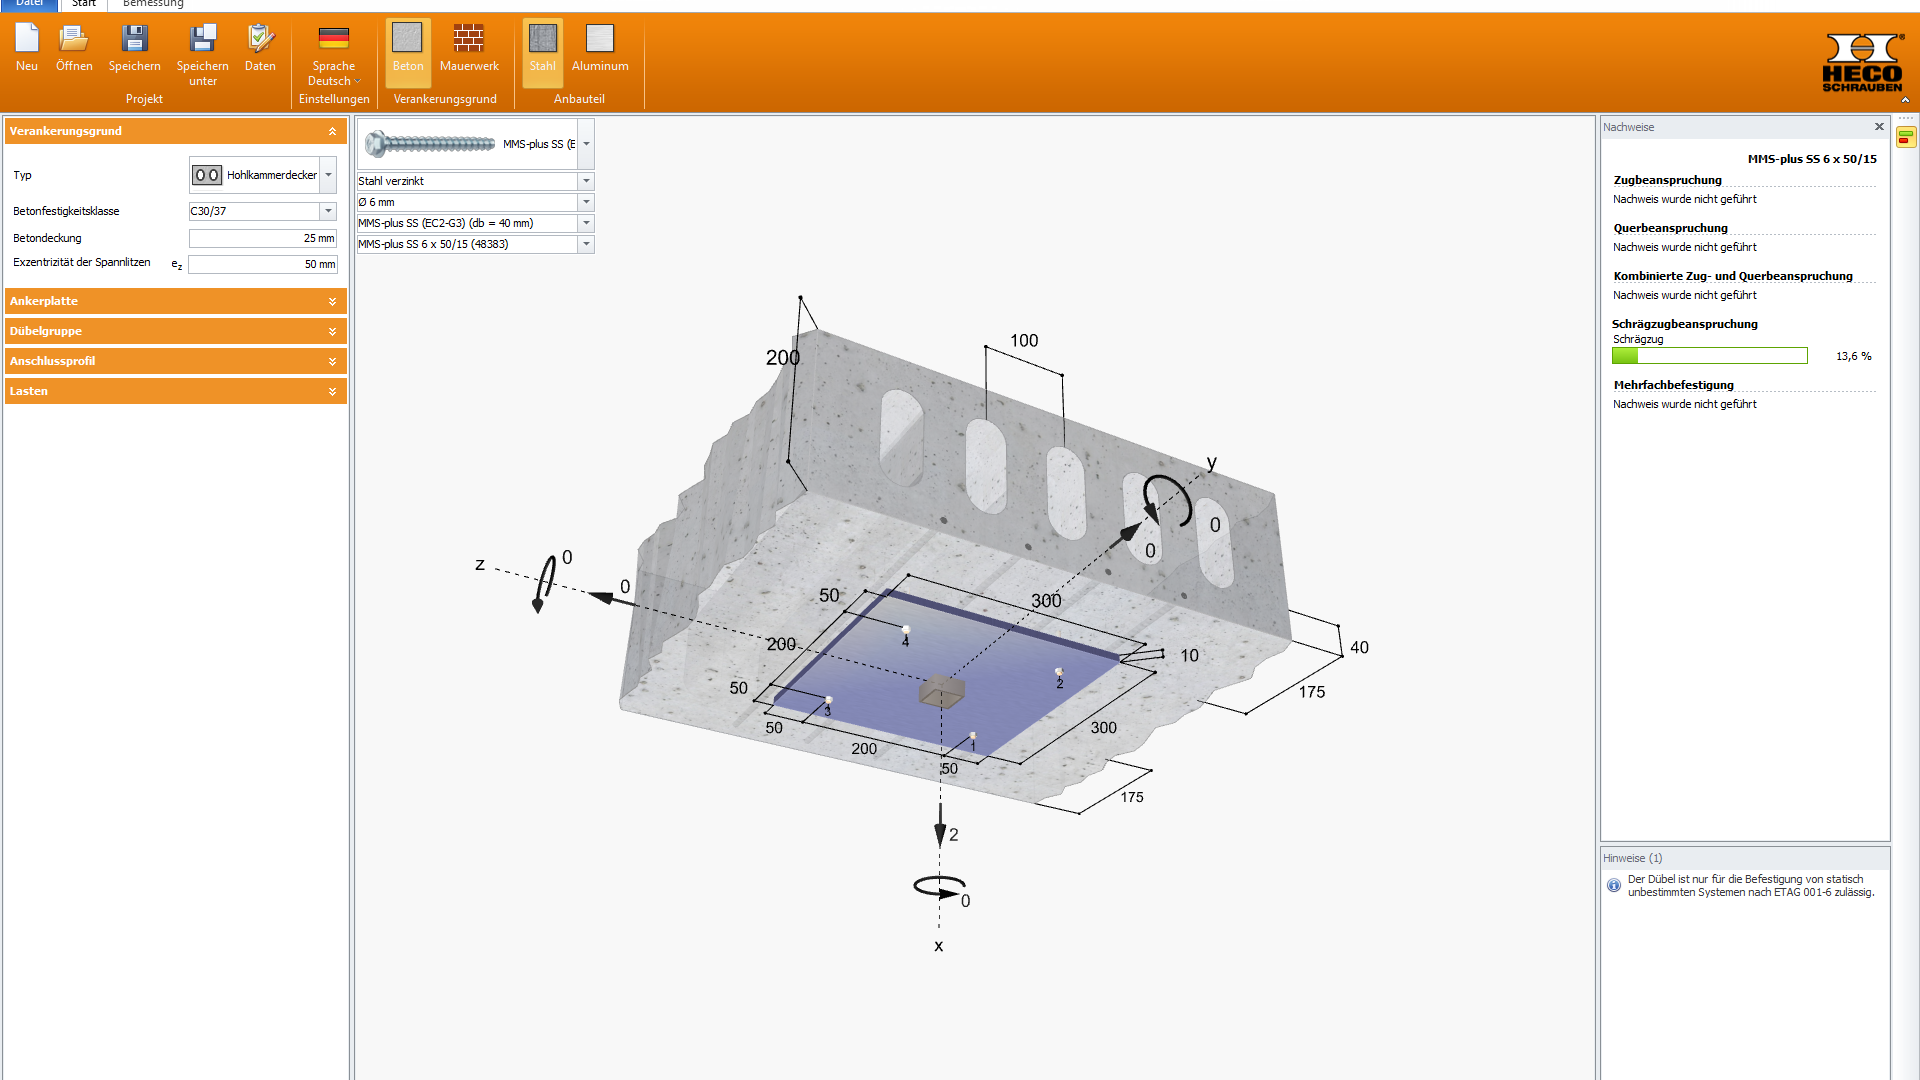This screenshot has height=1080, width=1920.
Task: Click the Neu new project icon
Action: click(27, 48)
